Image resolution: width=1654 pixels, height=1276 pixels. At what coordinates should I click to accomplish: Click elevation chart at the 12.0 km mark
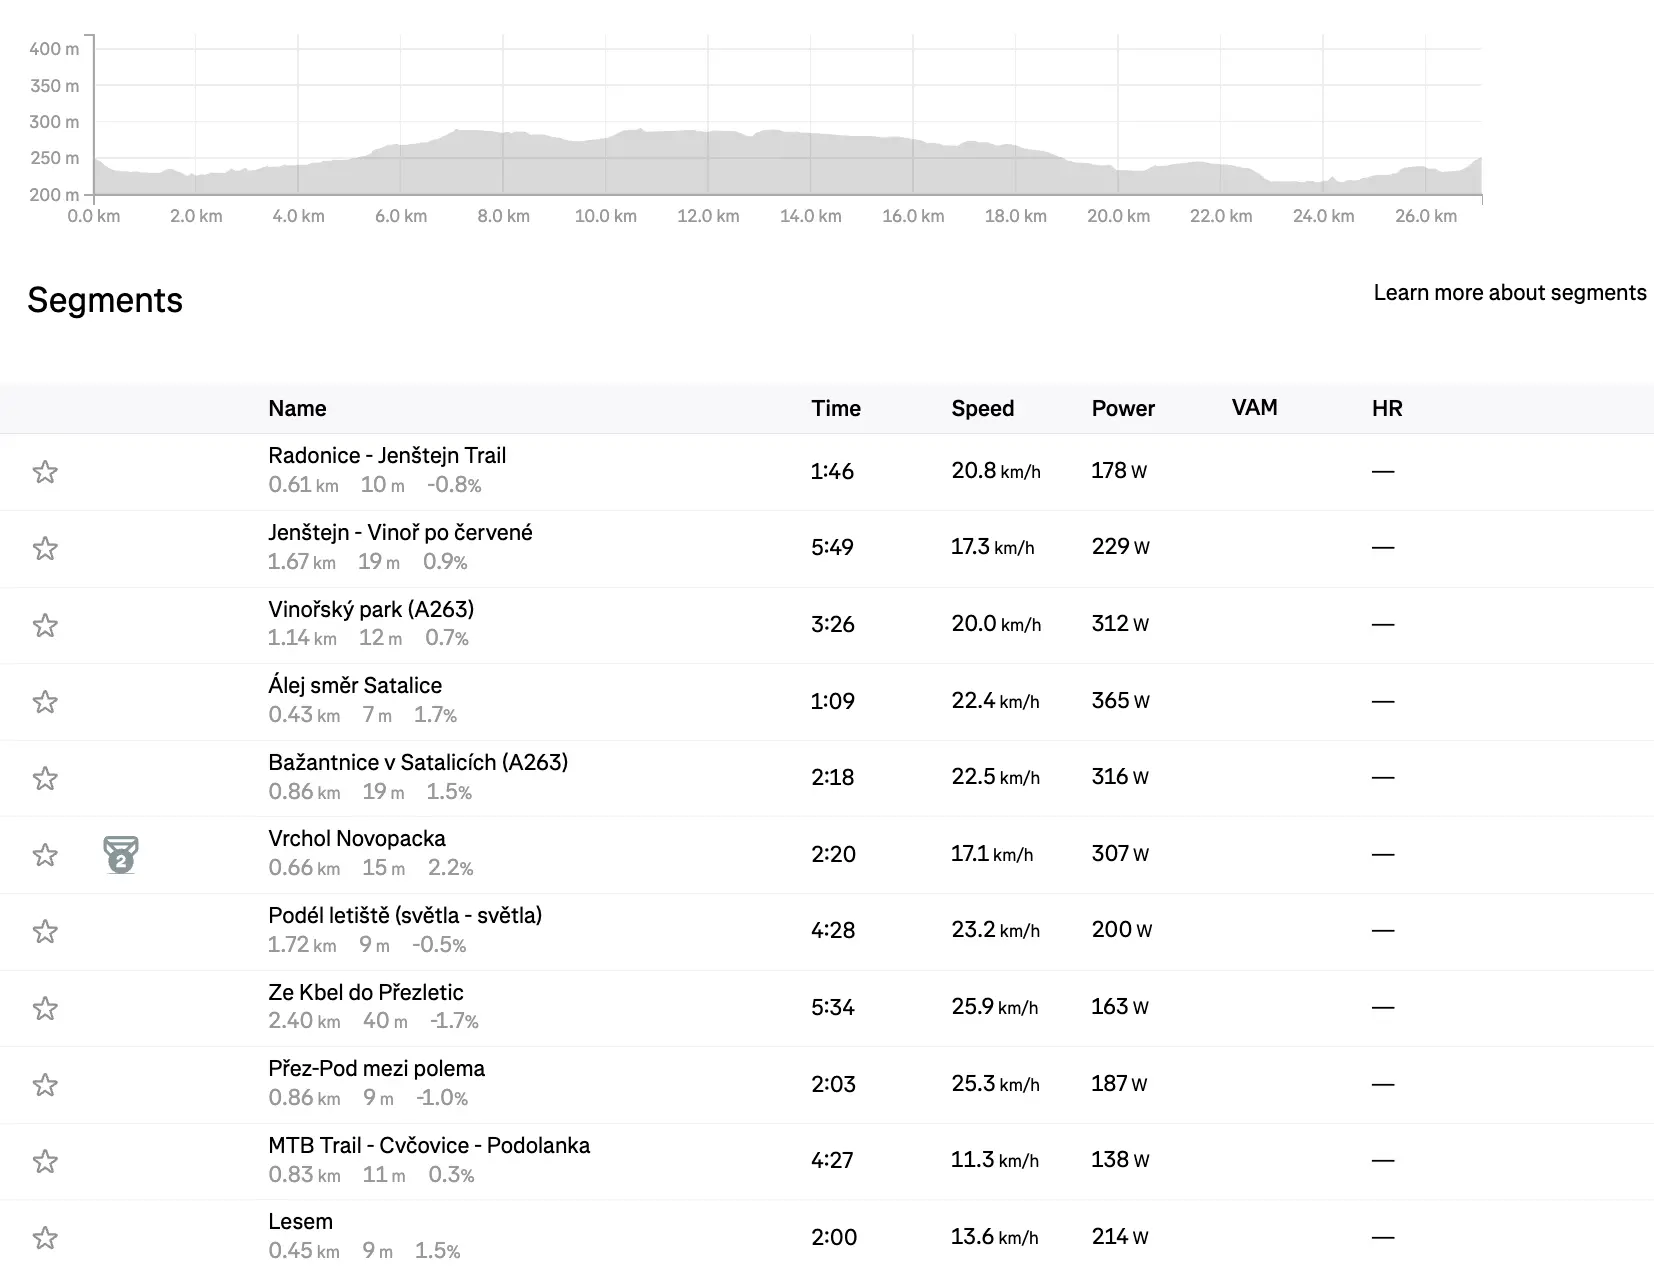pyautogui.click(x=708, y=160)
